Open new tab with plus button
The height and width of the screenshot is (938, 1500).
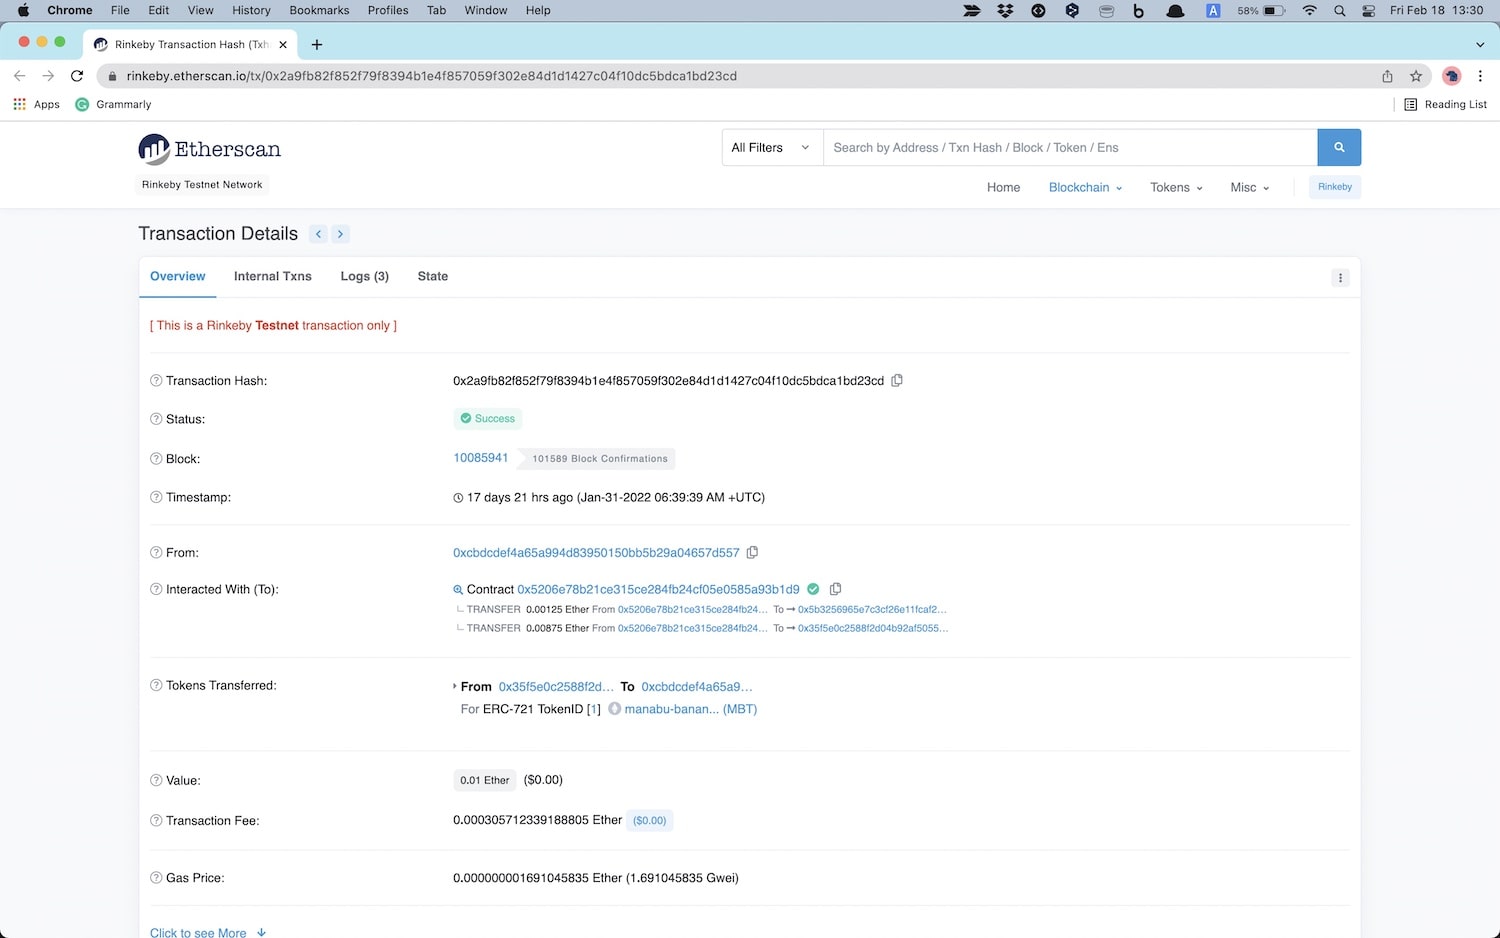pos(317,44)
